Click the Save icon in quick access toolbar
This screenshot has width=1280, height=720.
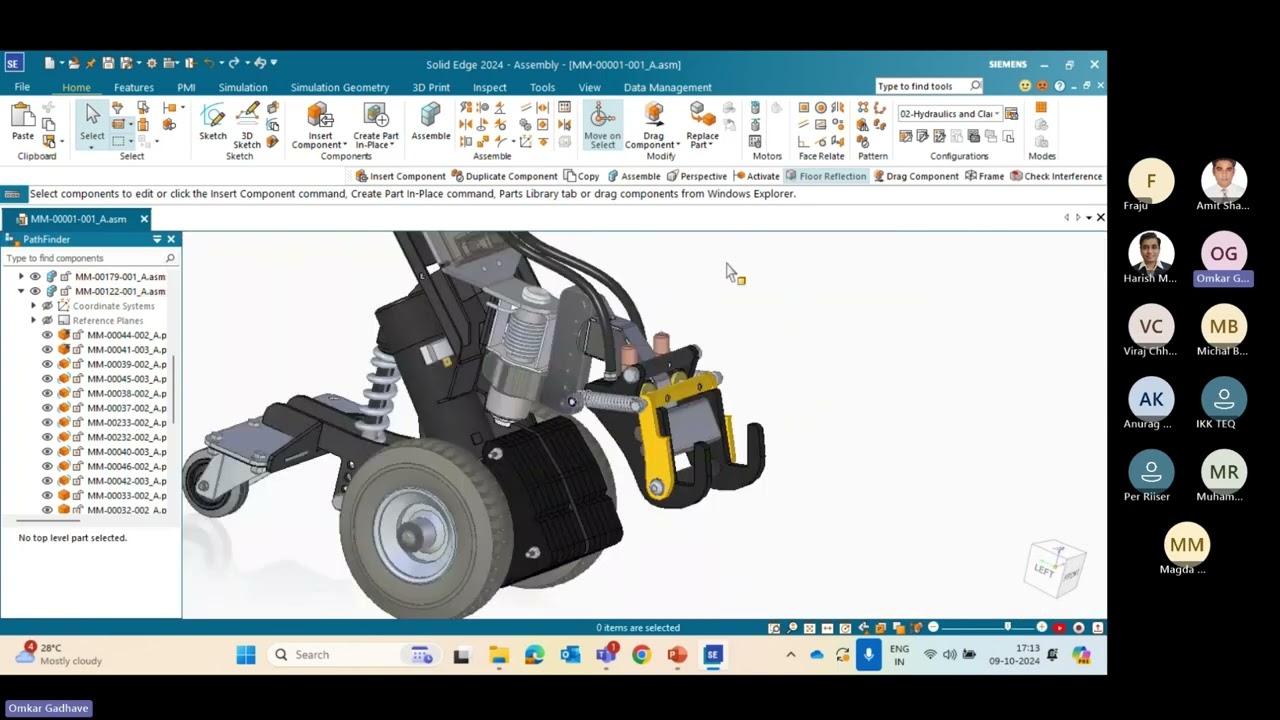(109, 63)
